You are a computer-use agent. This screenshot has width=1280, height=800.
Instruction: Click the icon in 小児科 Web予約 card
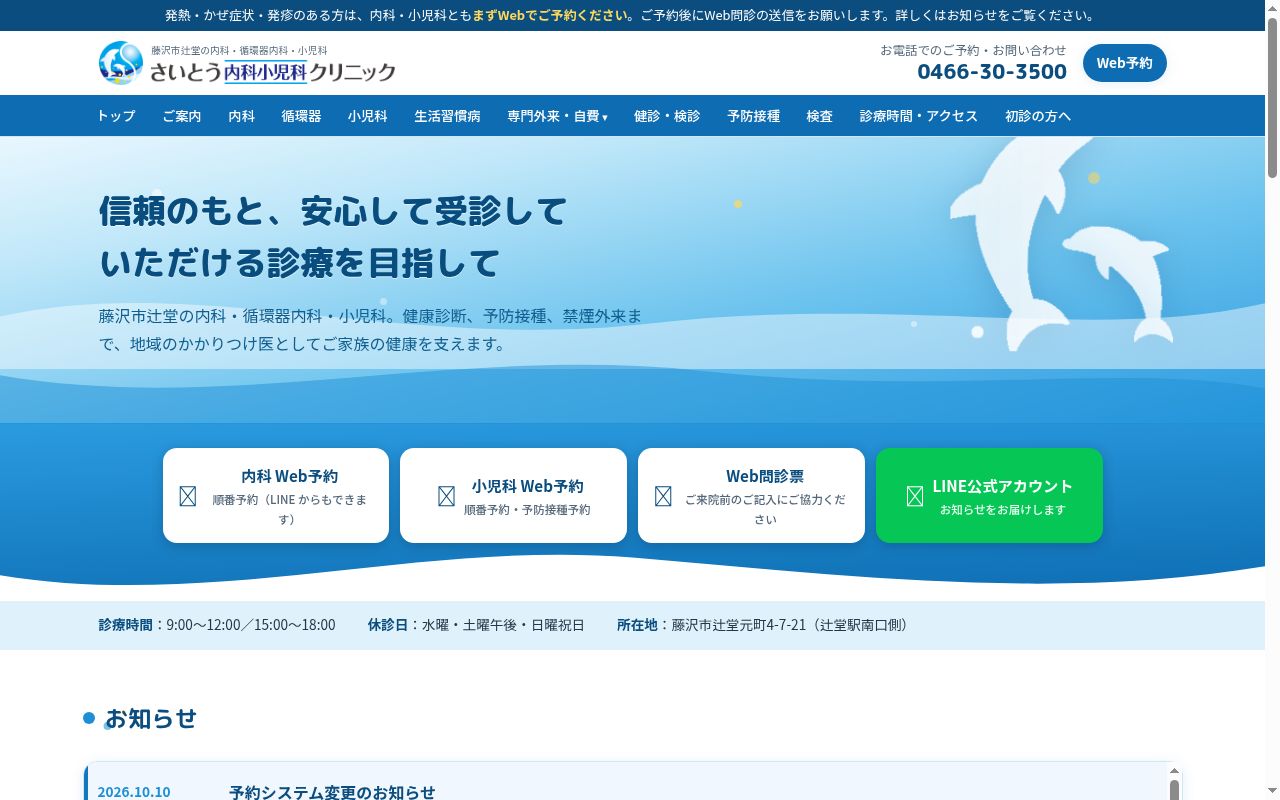click(447, 496)
